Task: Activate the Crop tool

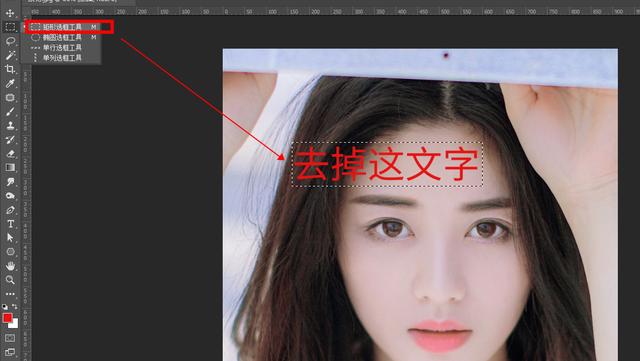Action: click(x=10, y=69)
